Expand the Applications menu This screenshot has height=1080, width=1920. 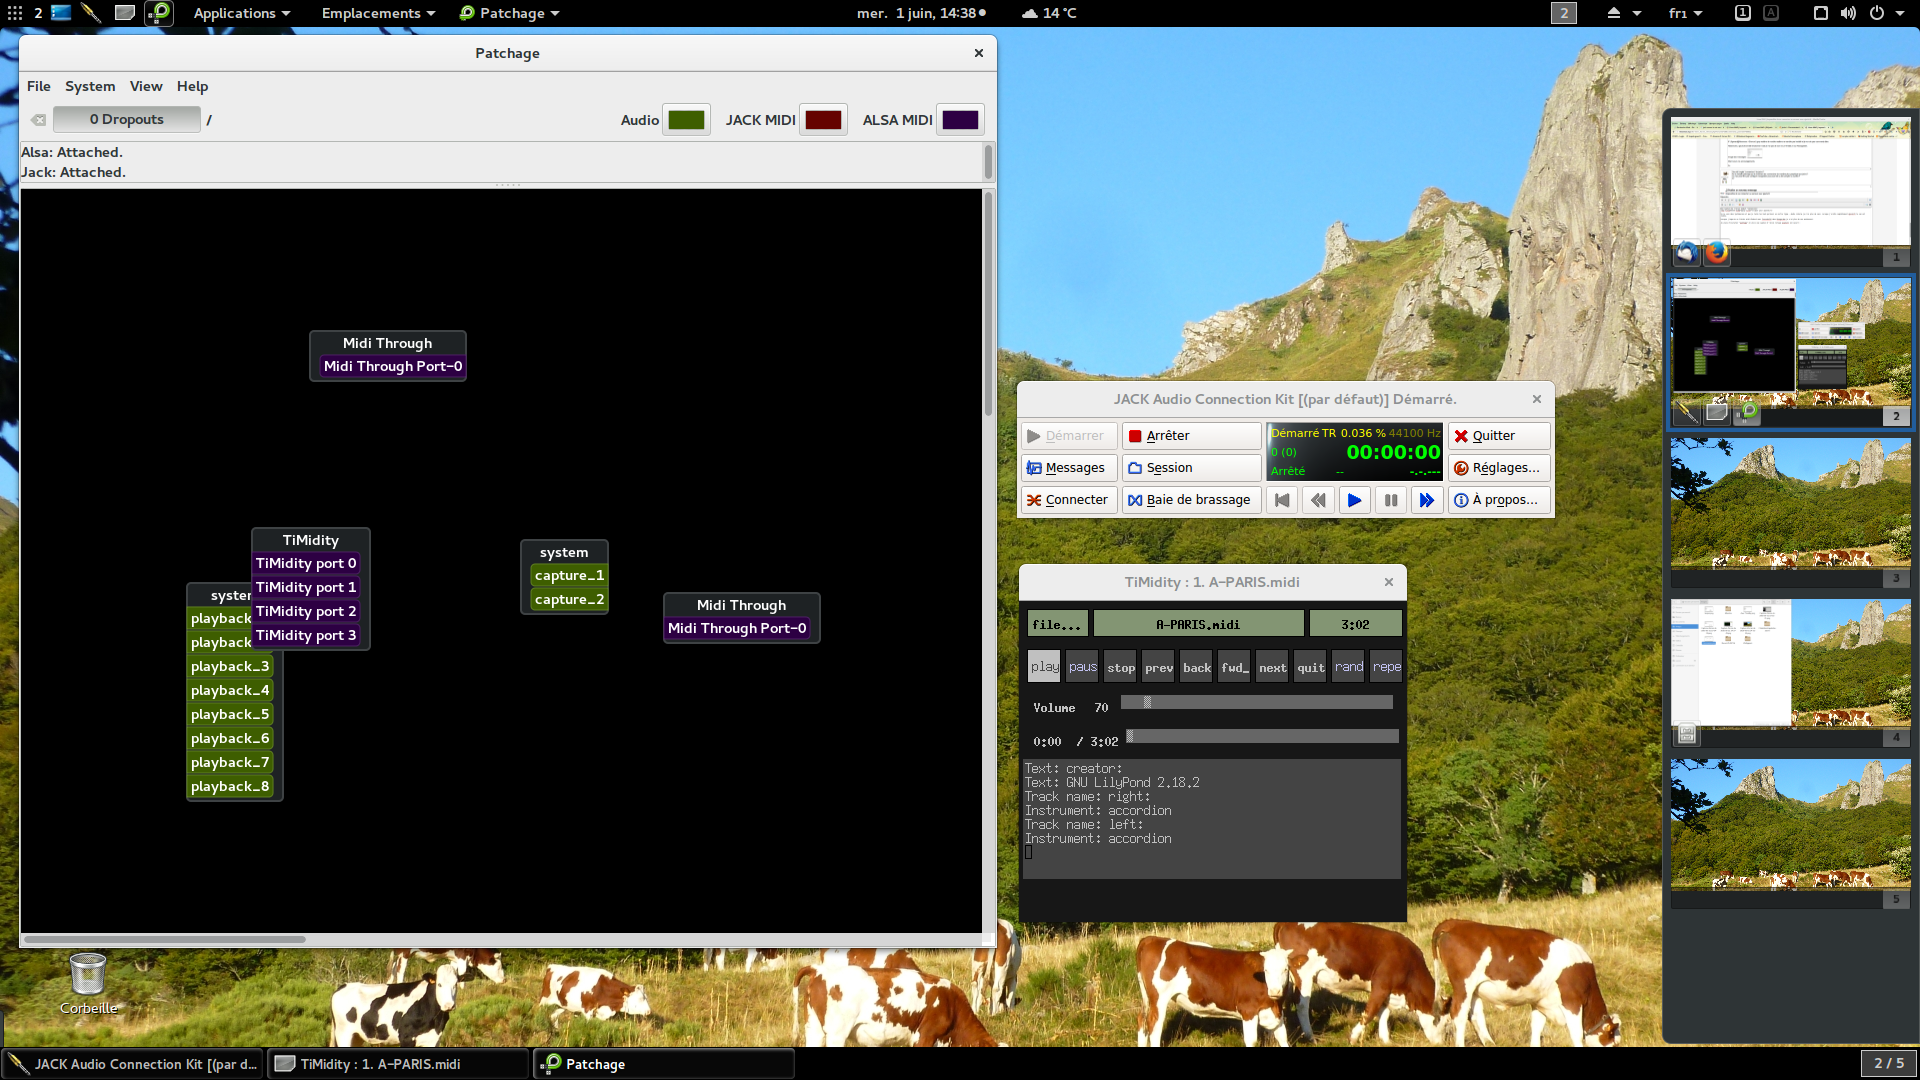pos(241,13)
